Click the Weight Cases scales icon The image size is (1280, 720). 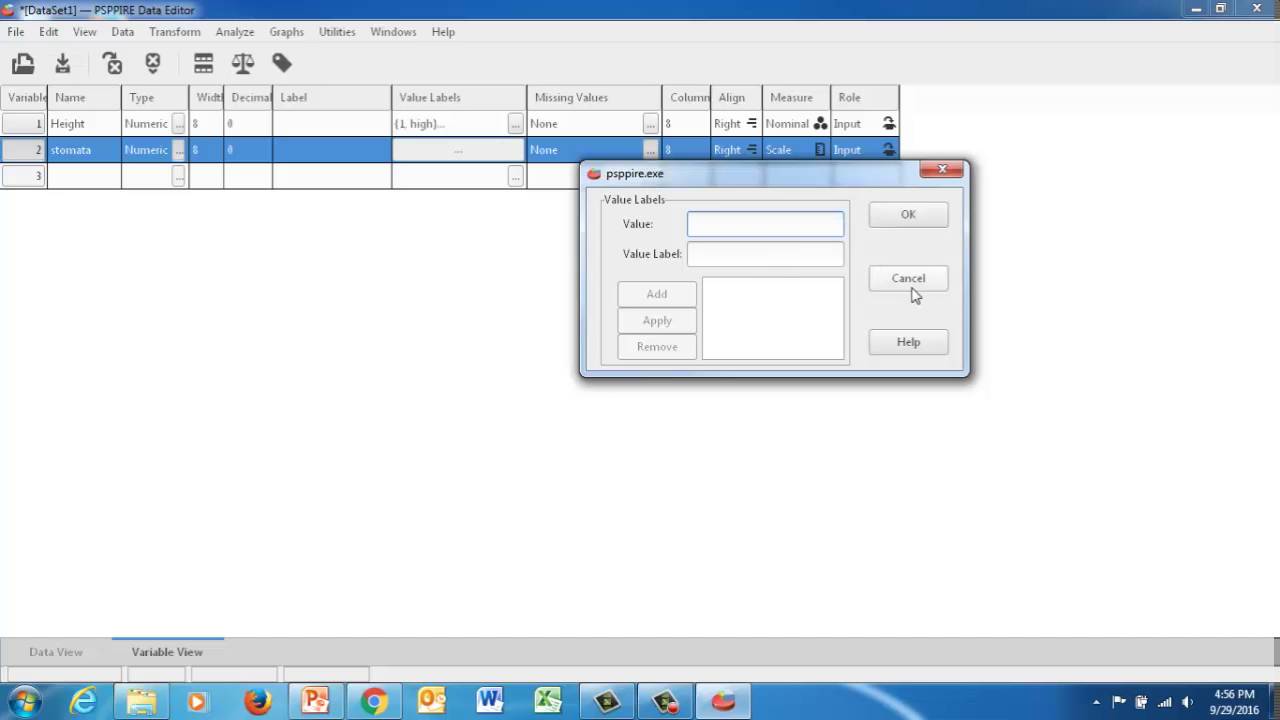click(x=243, y=64)
